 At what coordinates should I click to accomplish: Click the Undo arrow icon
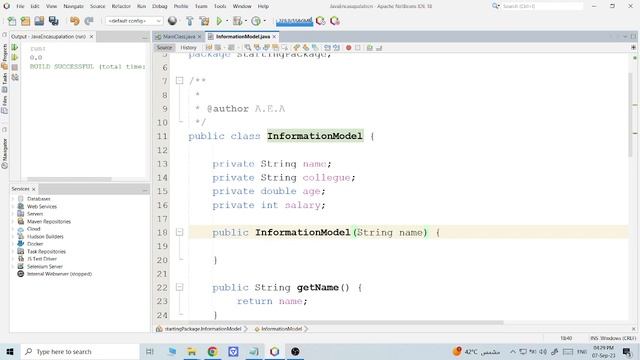[75, 21]
